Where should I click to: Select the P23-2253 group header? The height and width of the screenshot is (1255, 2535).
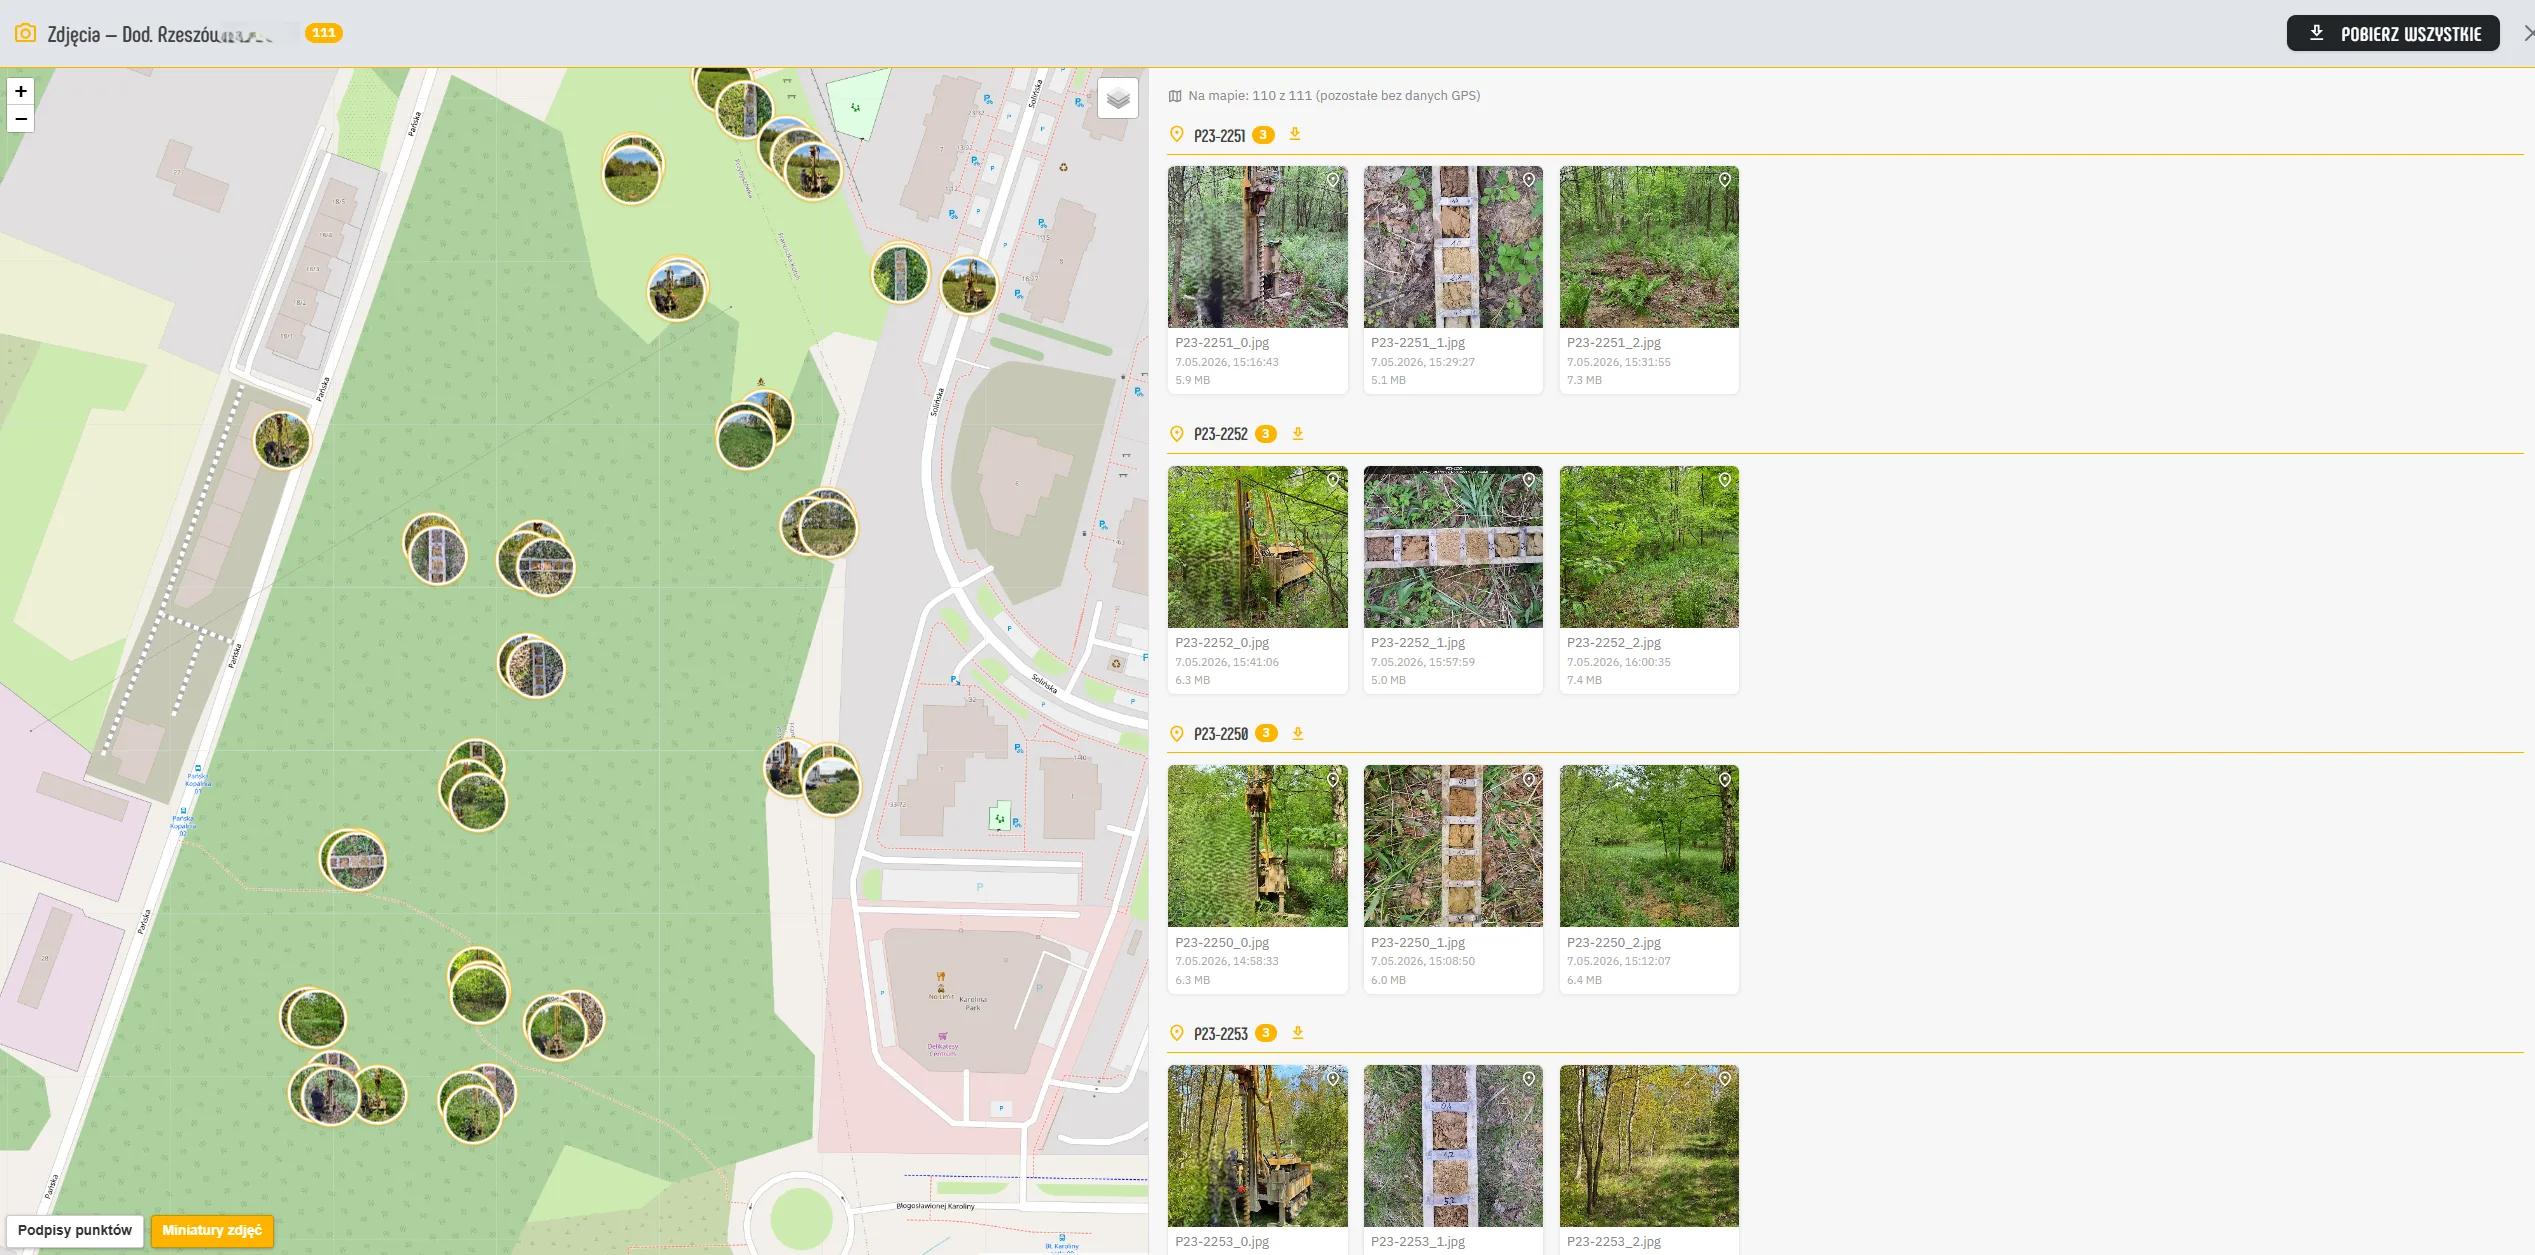click(x=1221, y=1034)
